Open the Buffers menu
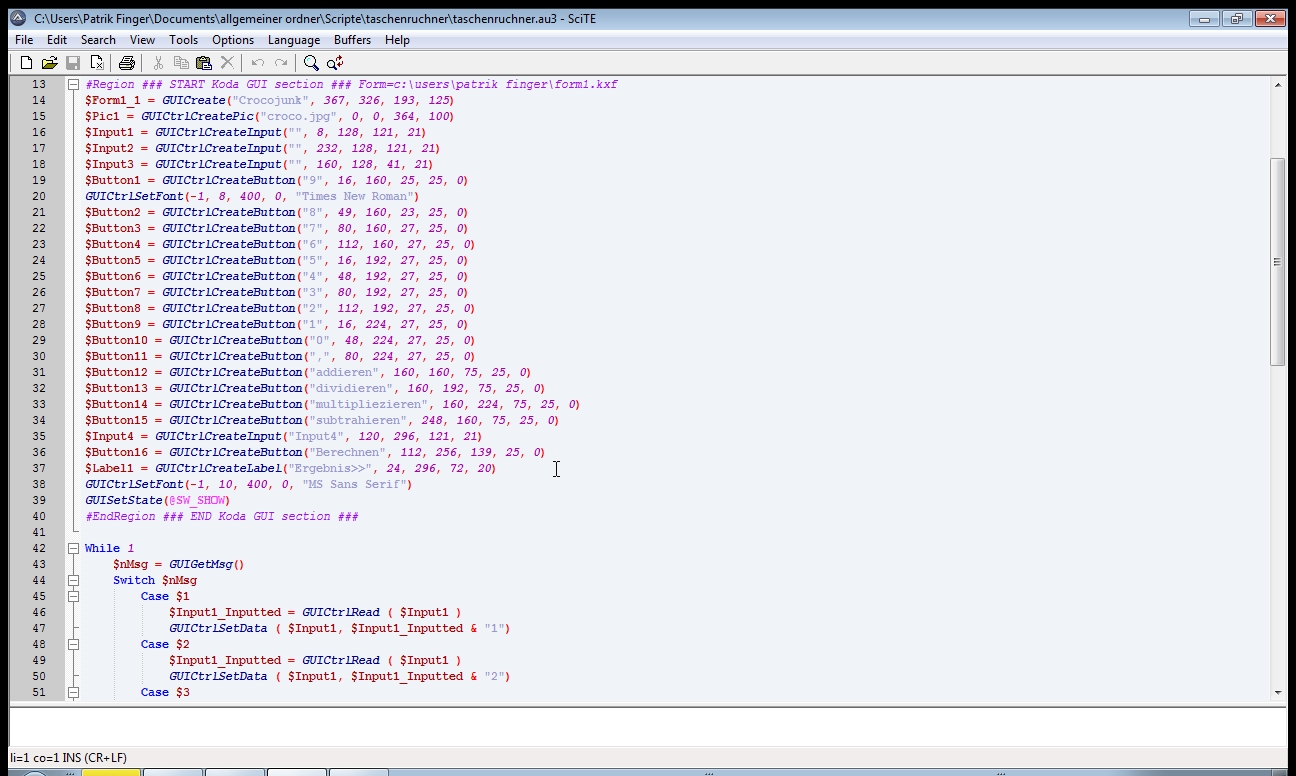Viewport: 1296px width, 776px height. click(x=352, y=40)
